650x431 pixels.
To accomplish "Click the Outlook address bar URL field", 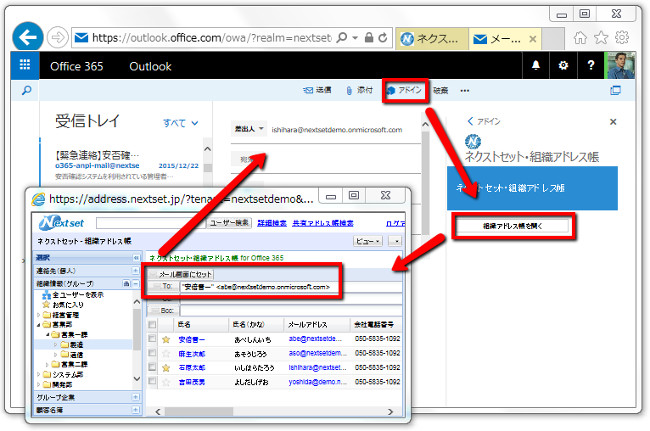I will pyautogui.click(x=211, y=38).
